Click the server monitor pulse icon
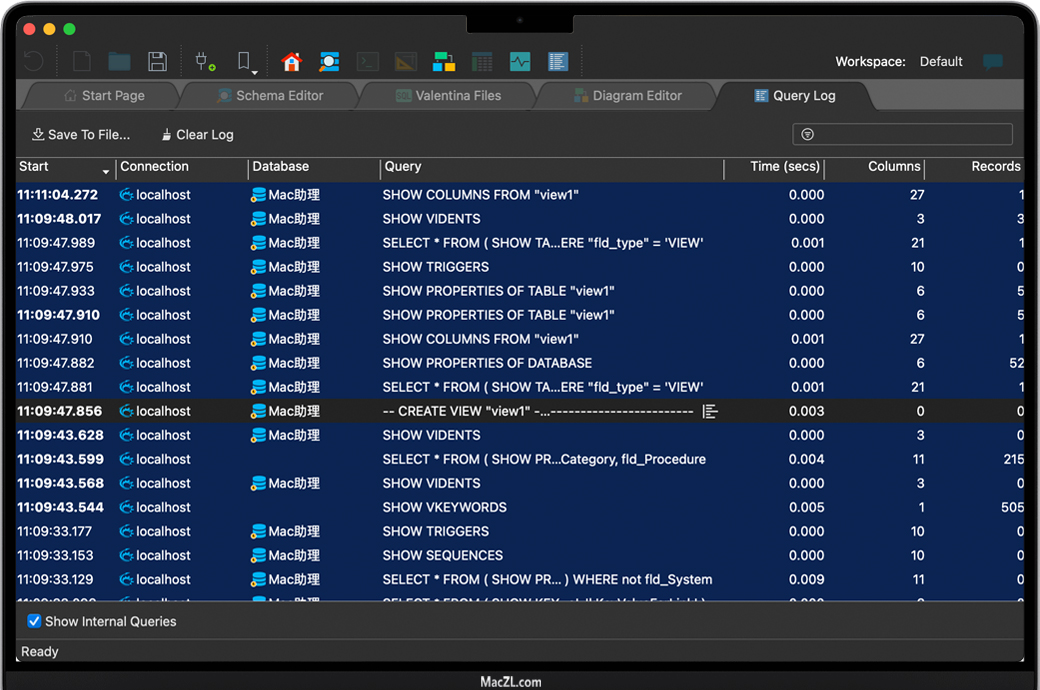 [520, 62]
